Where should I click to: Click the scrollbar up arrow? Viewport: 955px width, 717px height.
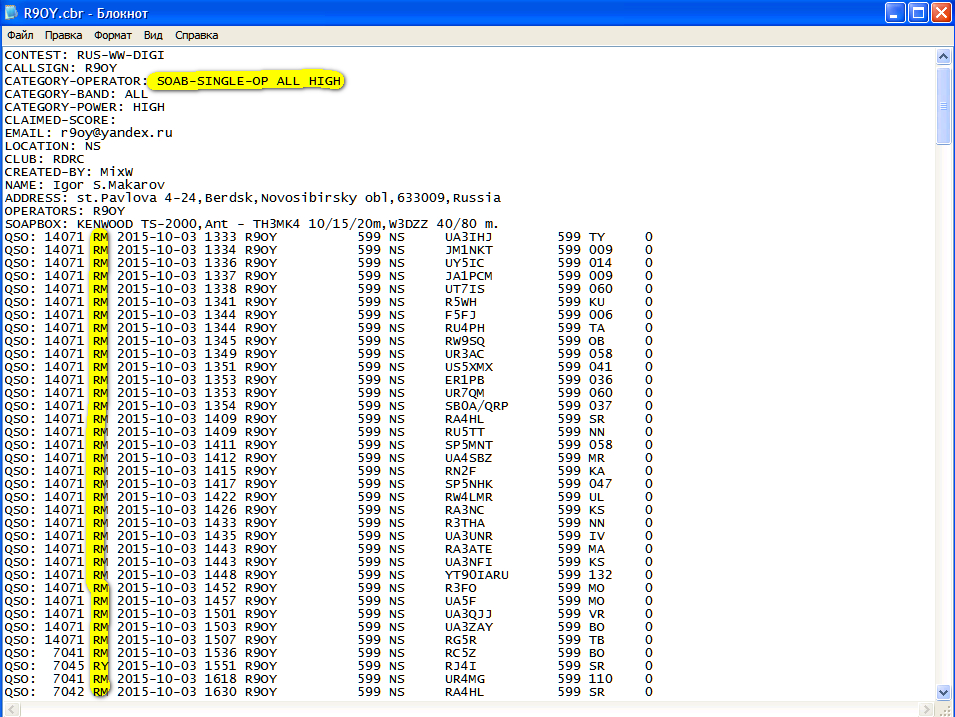coord(943,57)
